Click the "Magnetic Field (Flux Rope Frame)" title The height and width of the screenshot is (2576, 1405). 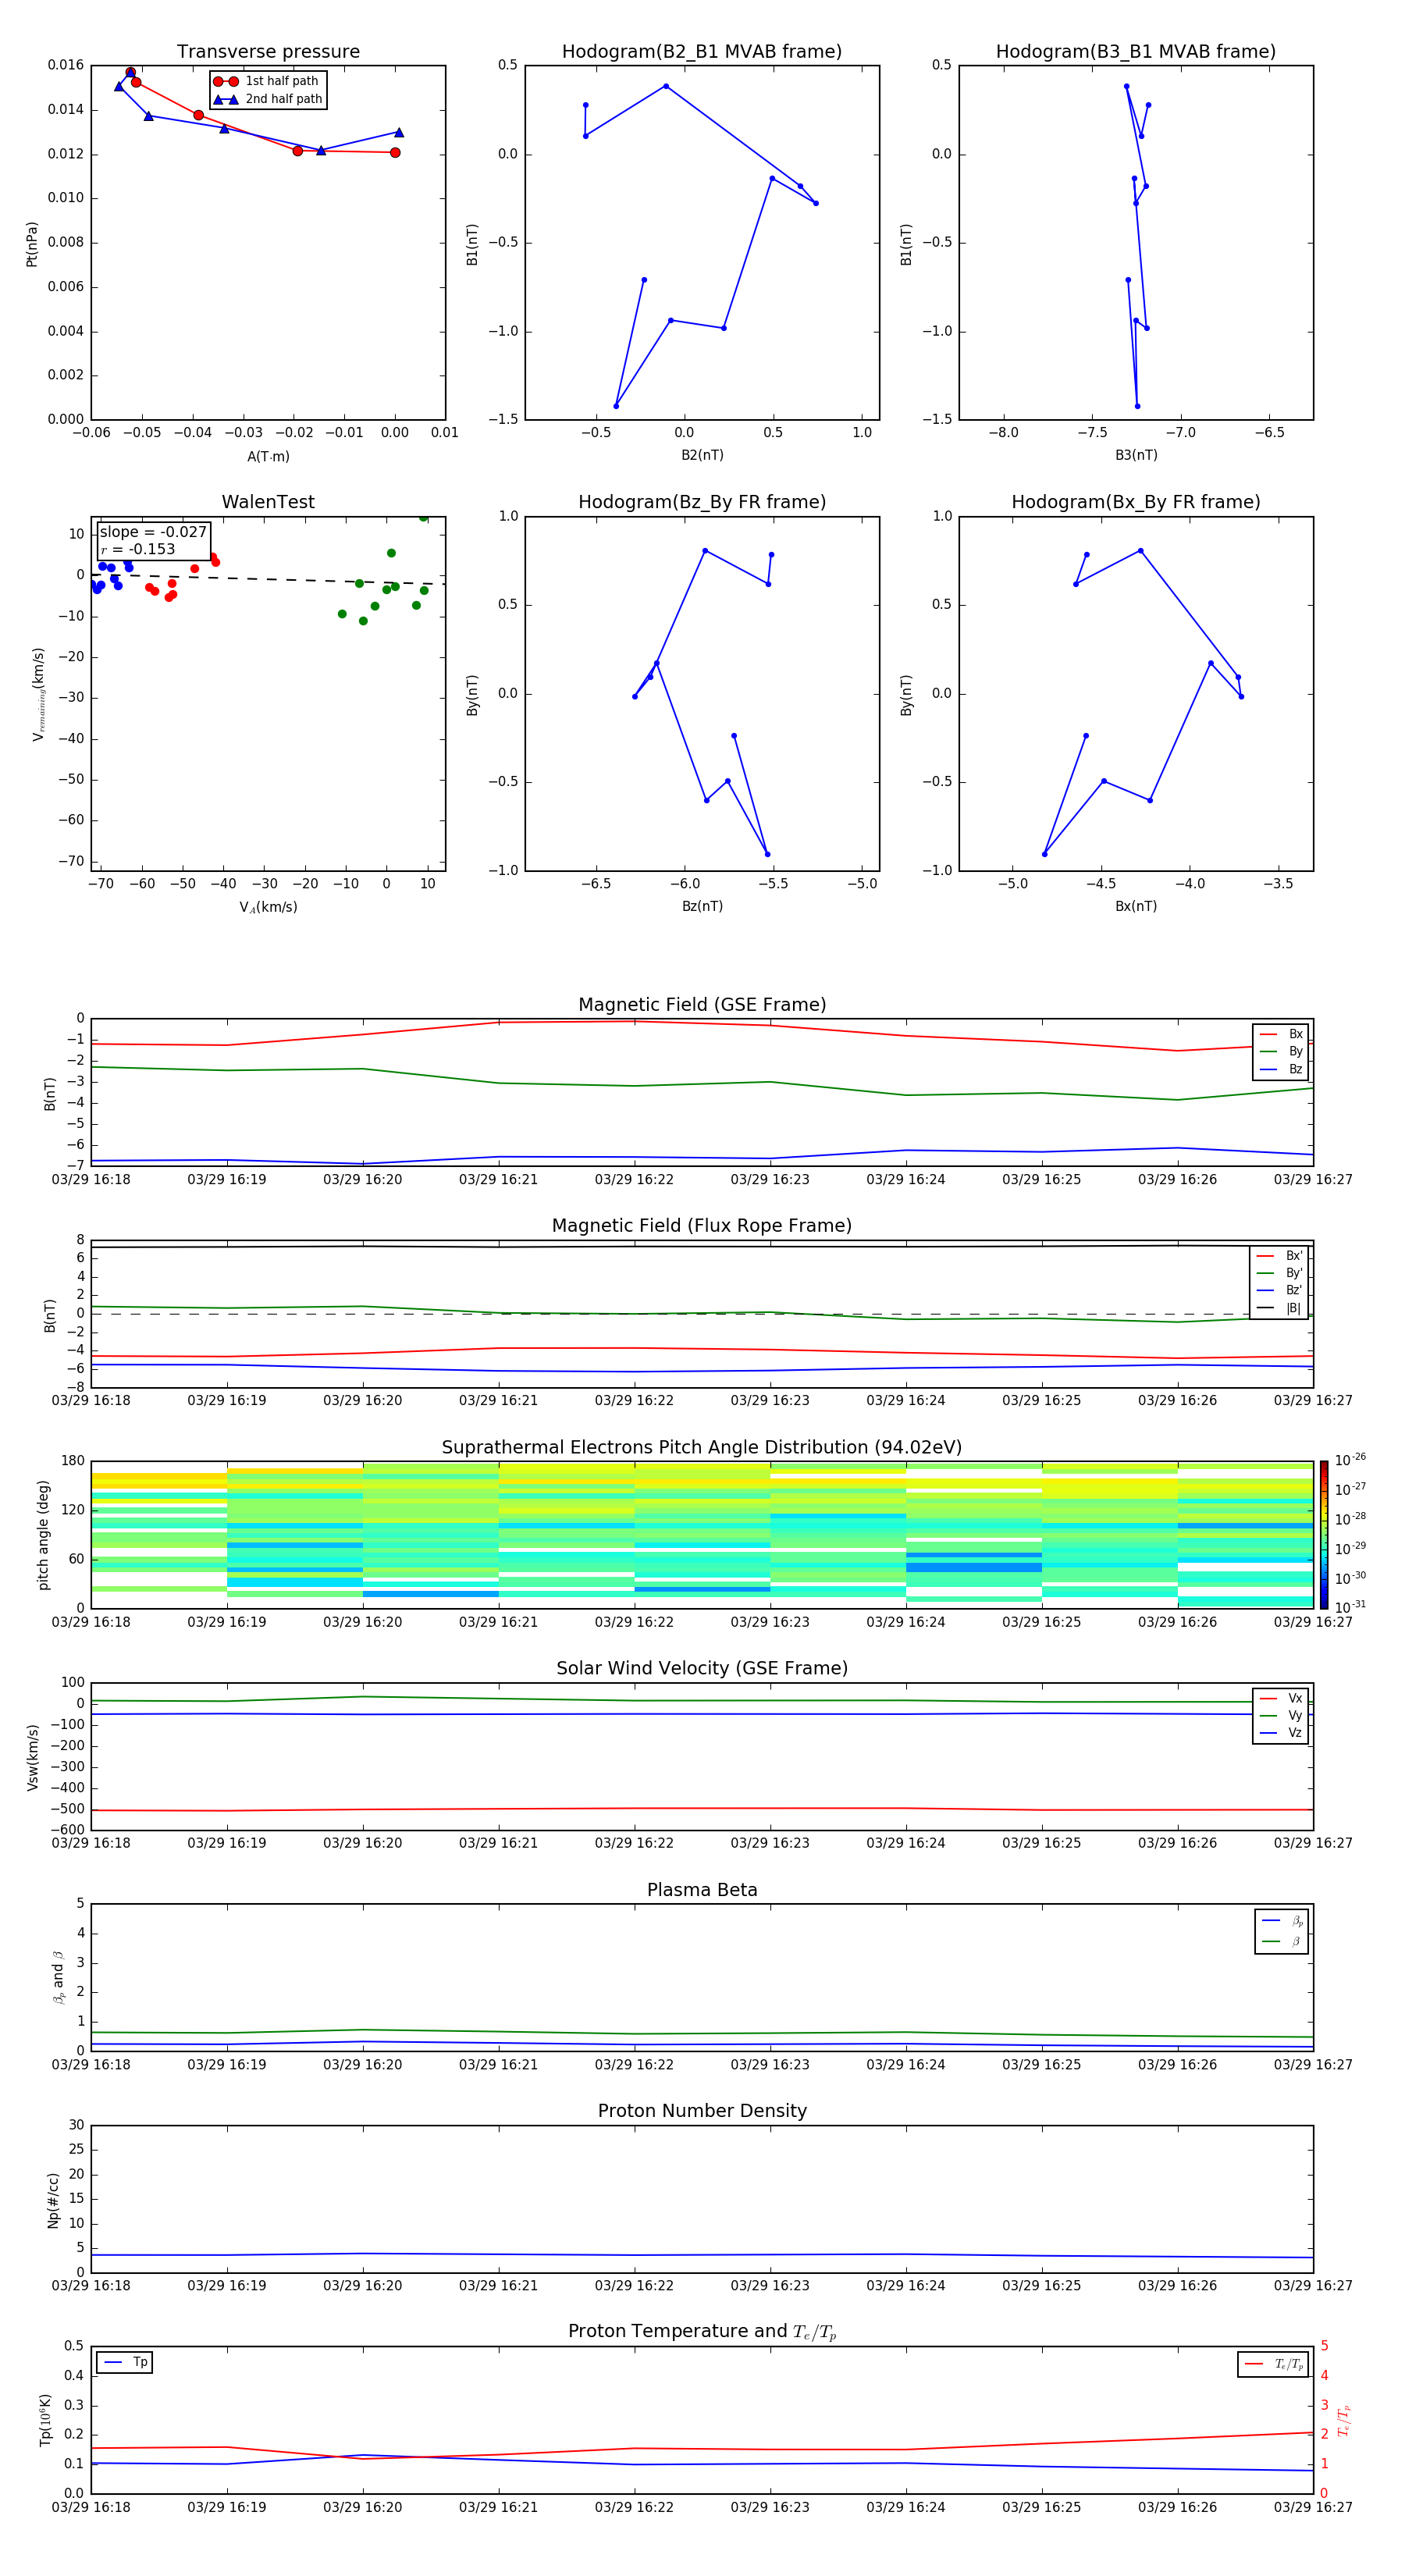[x=702, y=1226]
